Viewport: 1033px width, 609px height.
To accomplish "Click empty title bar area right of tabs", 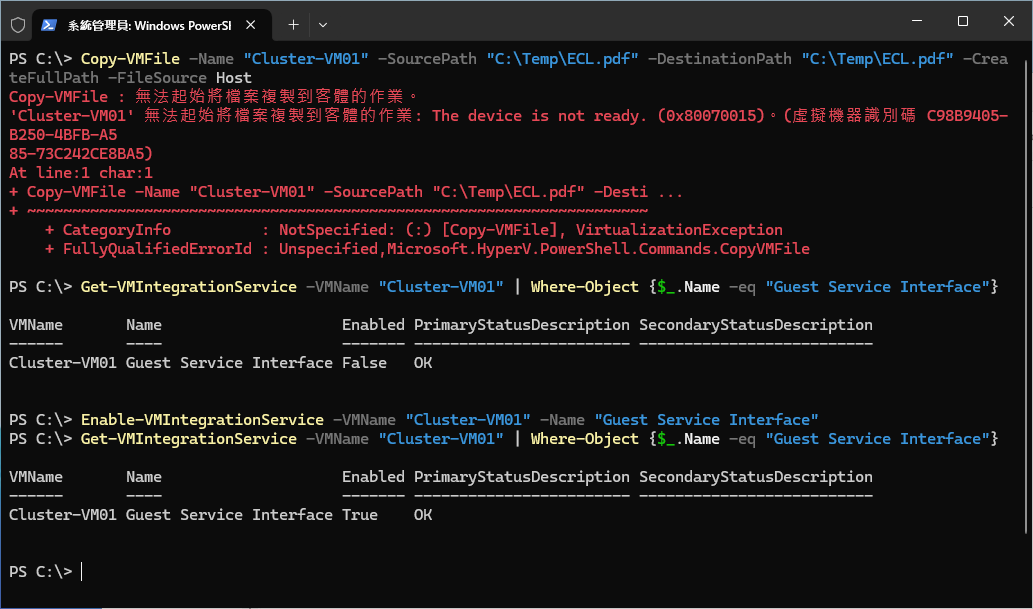I will [x=600, y=22].
